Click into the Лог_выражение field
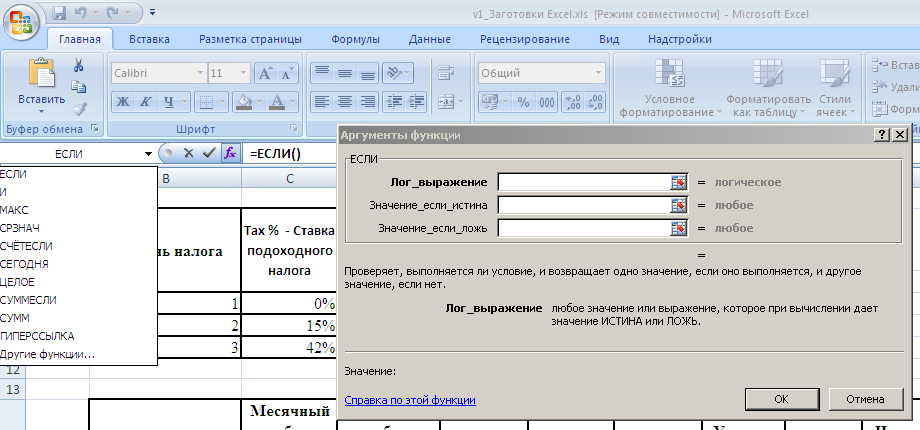Image resolution: width=920 pixels, height=430 pixels. pyautogui.click(x=584, y=182)
